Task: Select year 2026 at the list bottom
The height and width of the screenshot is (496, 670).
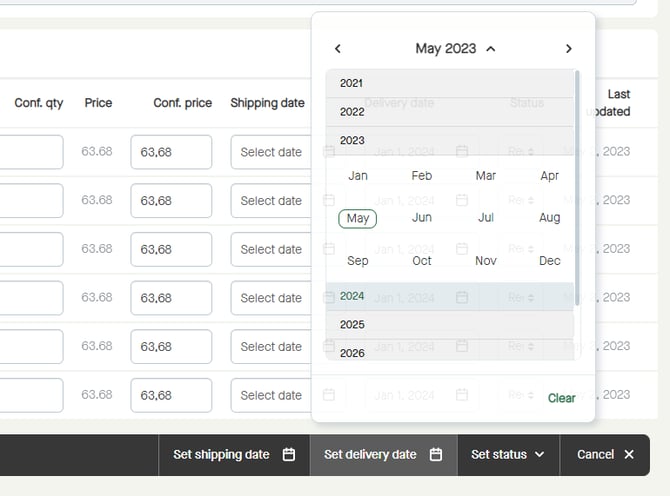Action: tap(352, 352)
